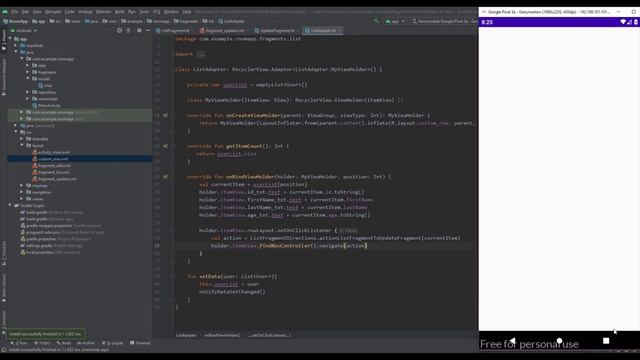Expand the data package

(x=28, y=65)
